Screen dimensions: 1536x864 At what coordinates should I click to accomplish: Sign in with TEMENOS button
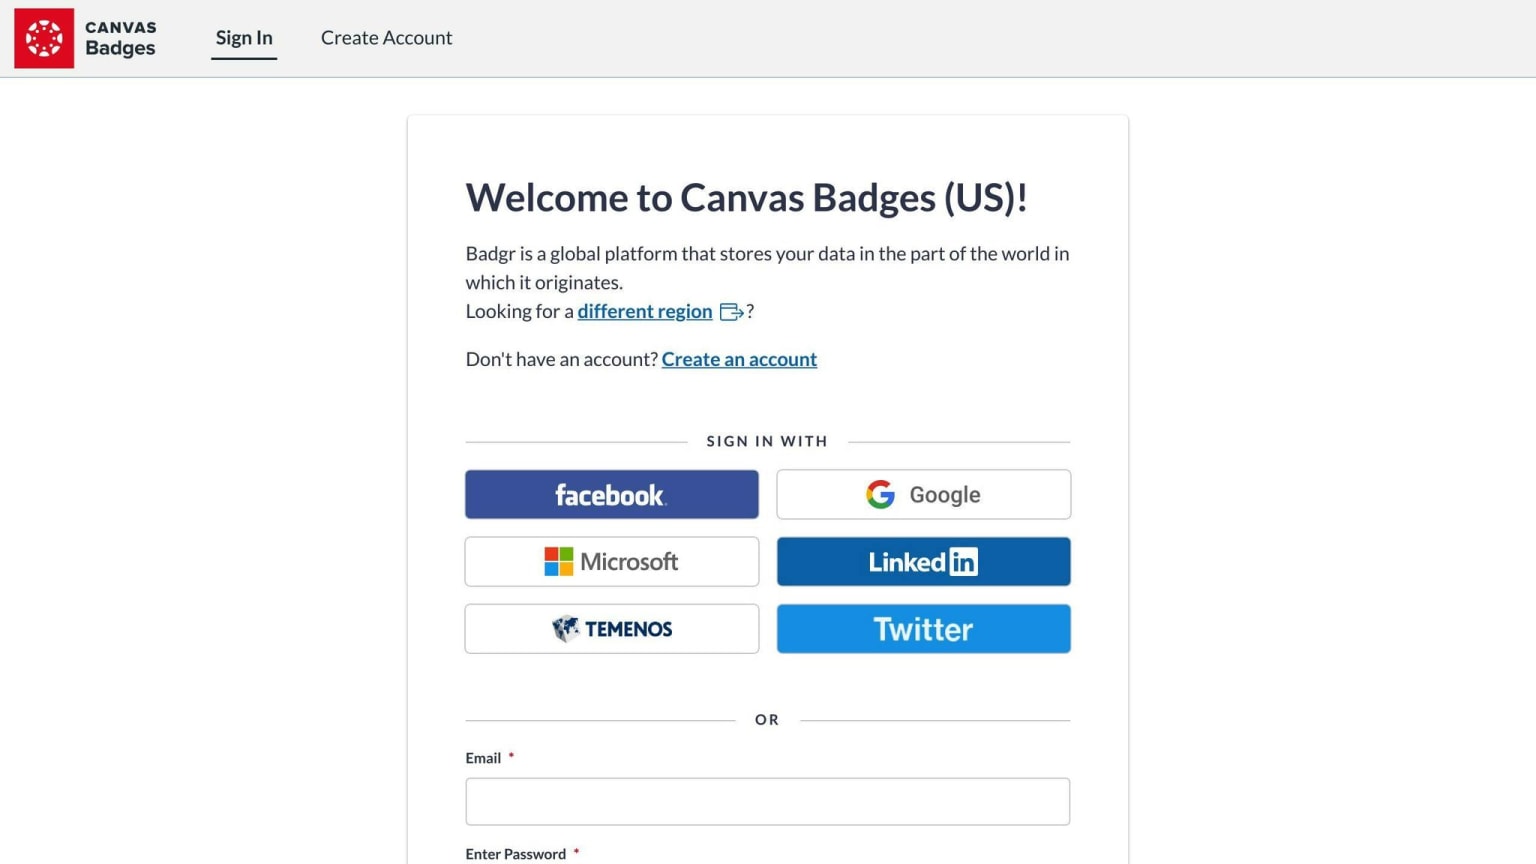[x=612, y=629]
